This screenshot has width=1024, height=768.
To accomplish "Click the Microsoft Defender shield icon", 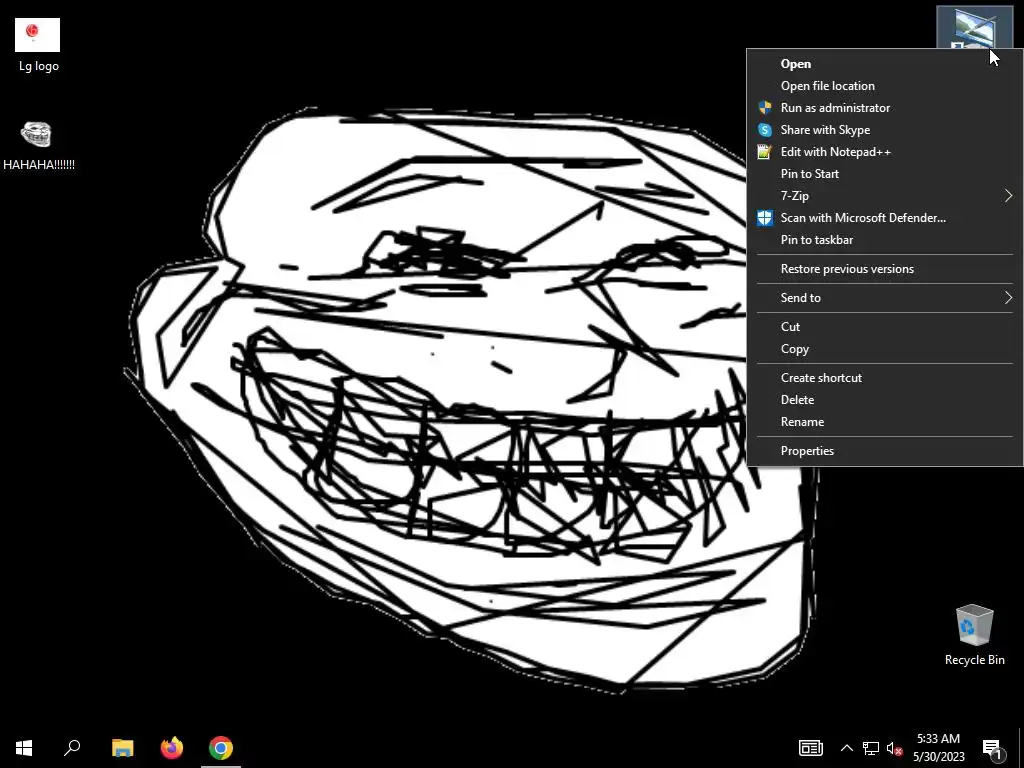I will (765, 217).
